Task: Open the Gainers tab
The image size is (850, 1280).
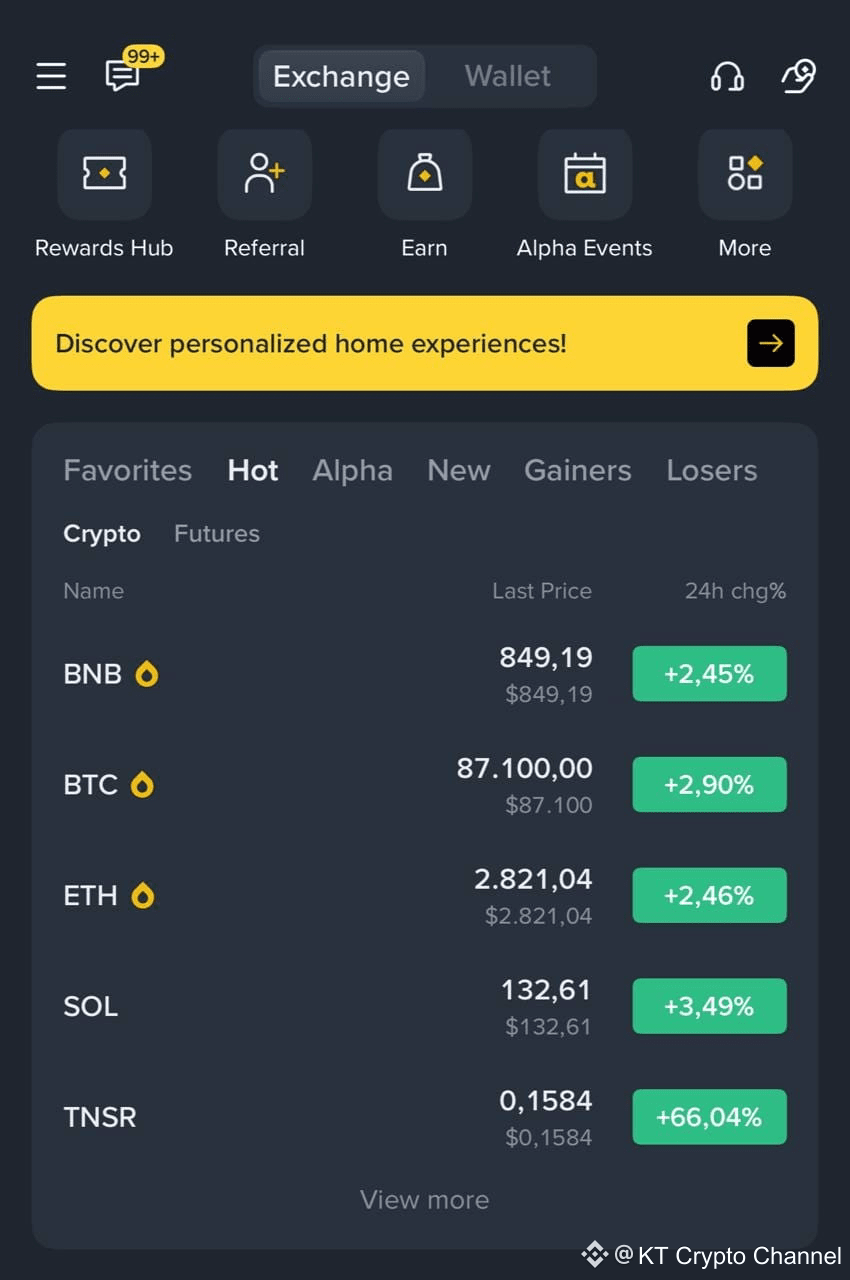Action: pos(578,470)
